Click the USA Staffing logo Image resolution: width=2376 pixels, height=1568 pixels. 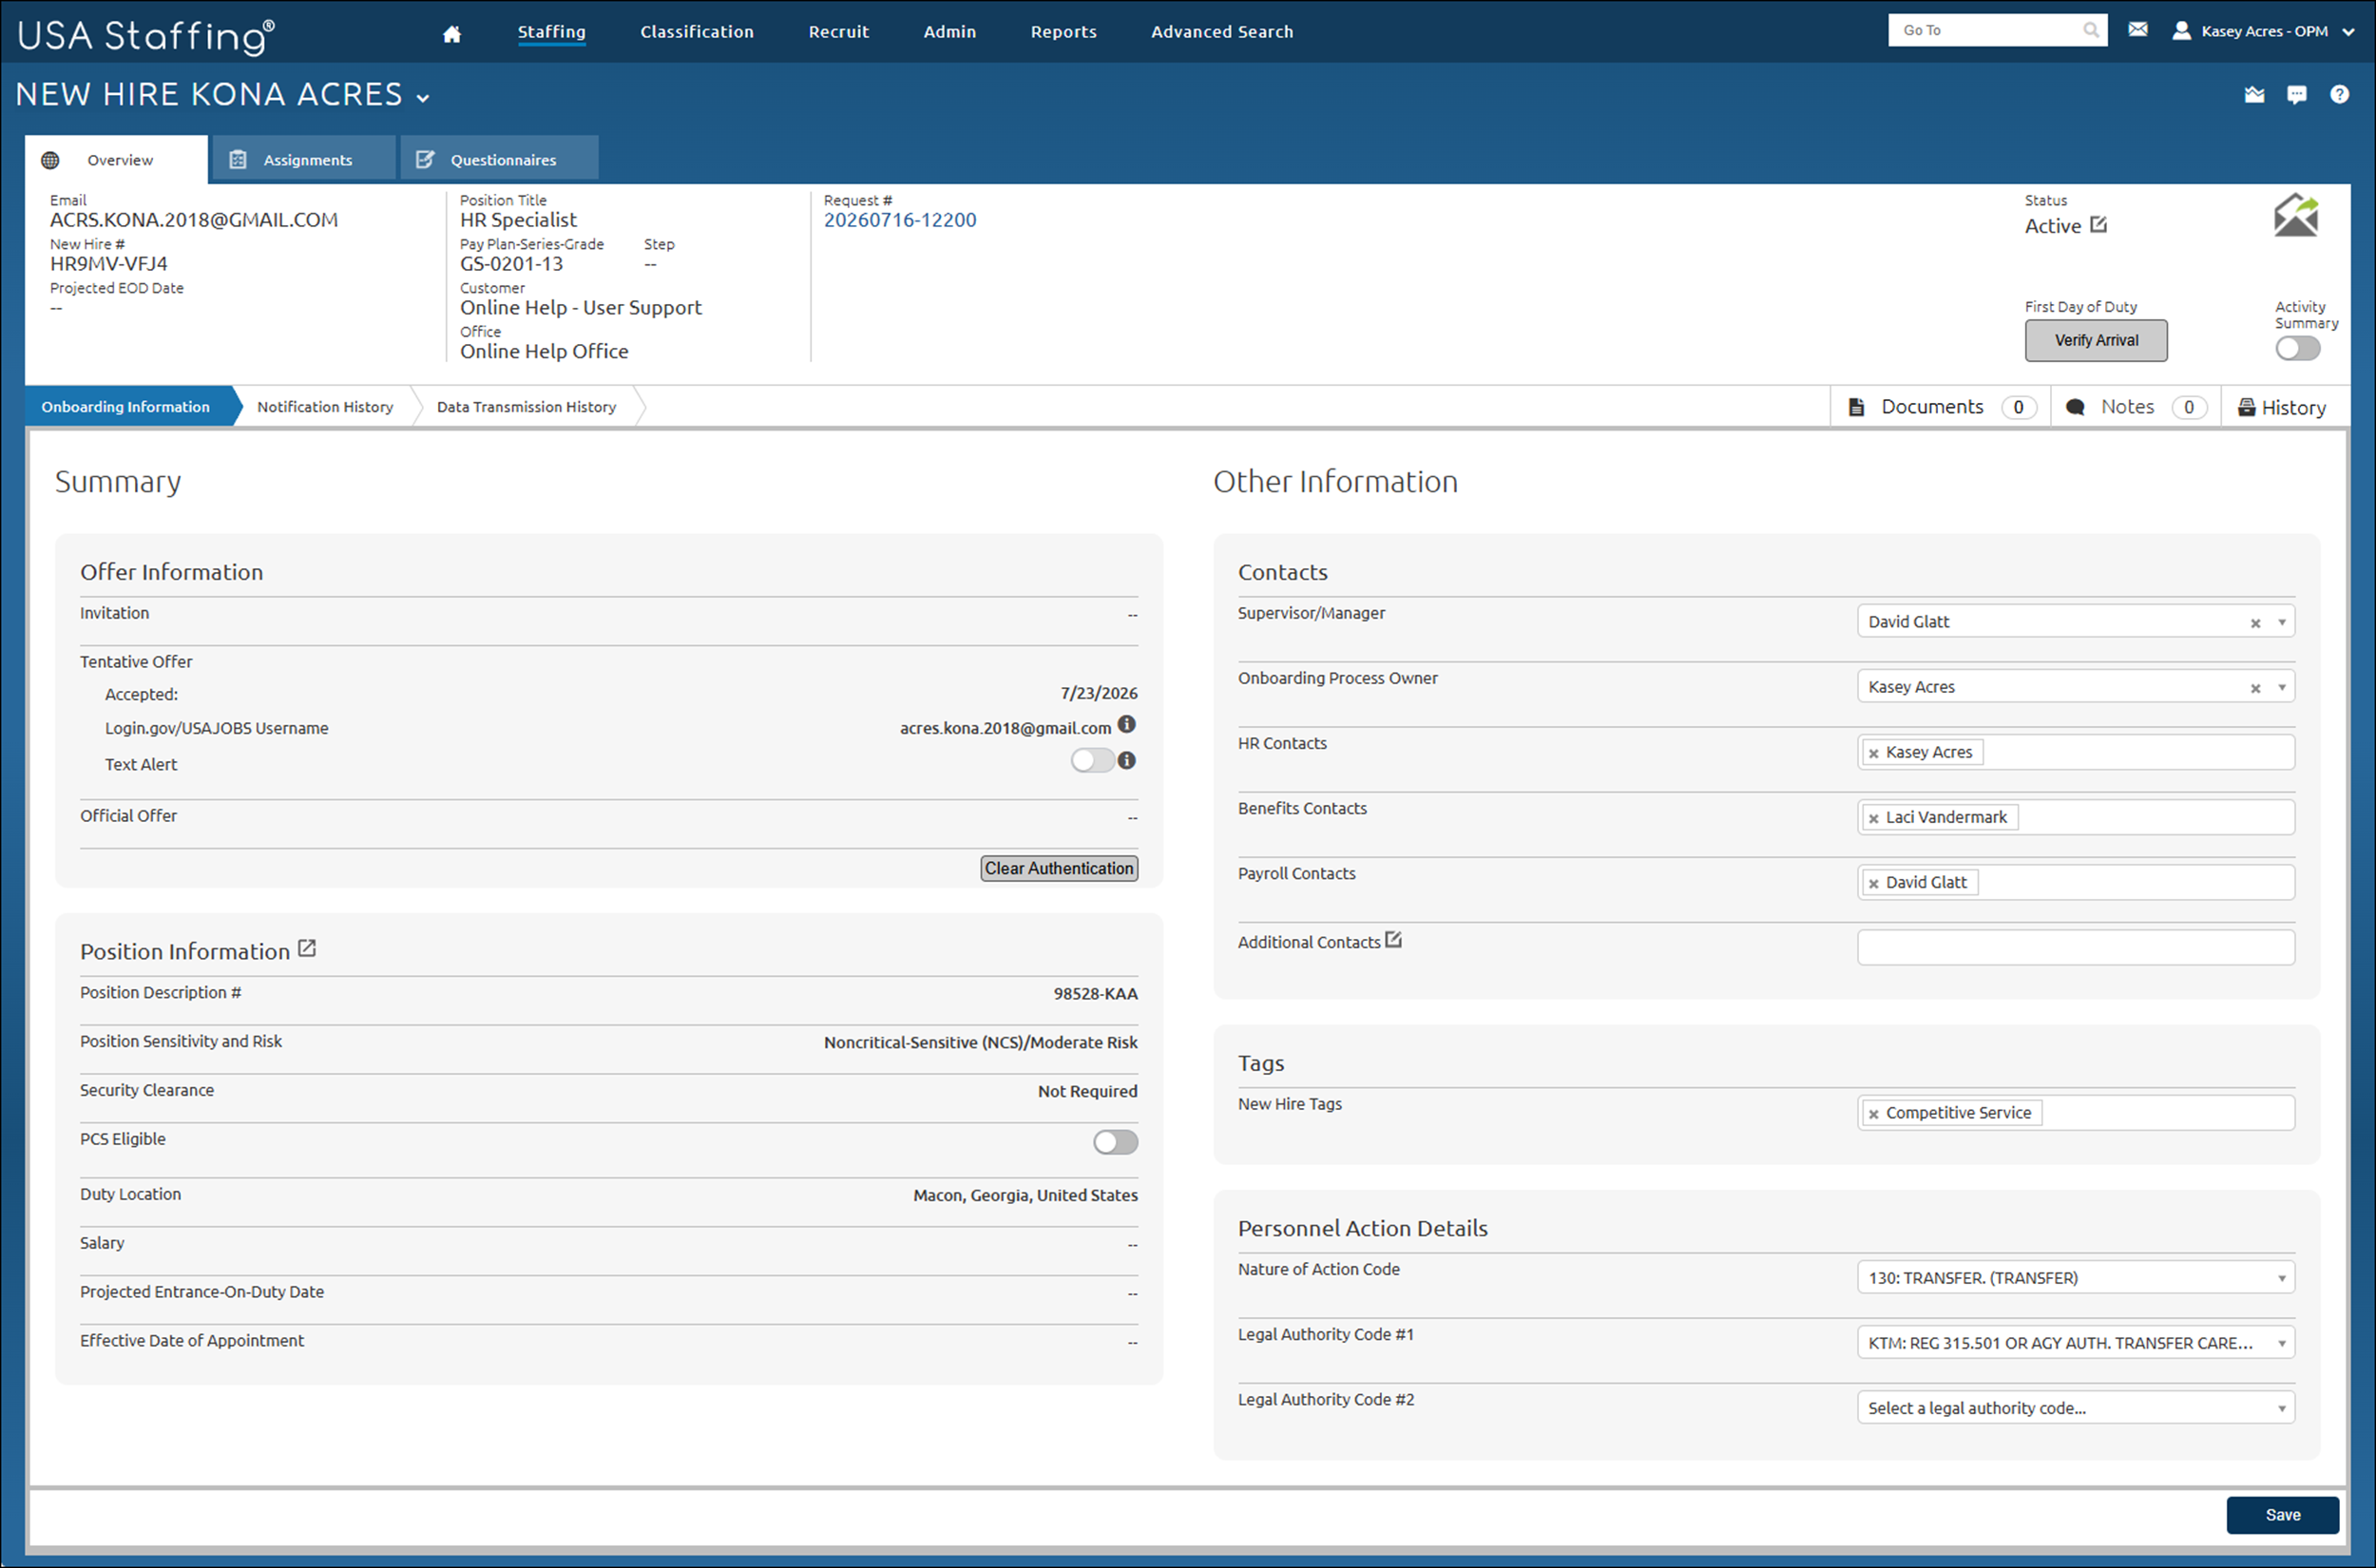tap(146, 36)
